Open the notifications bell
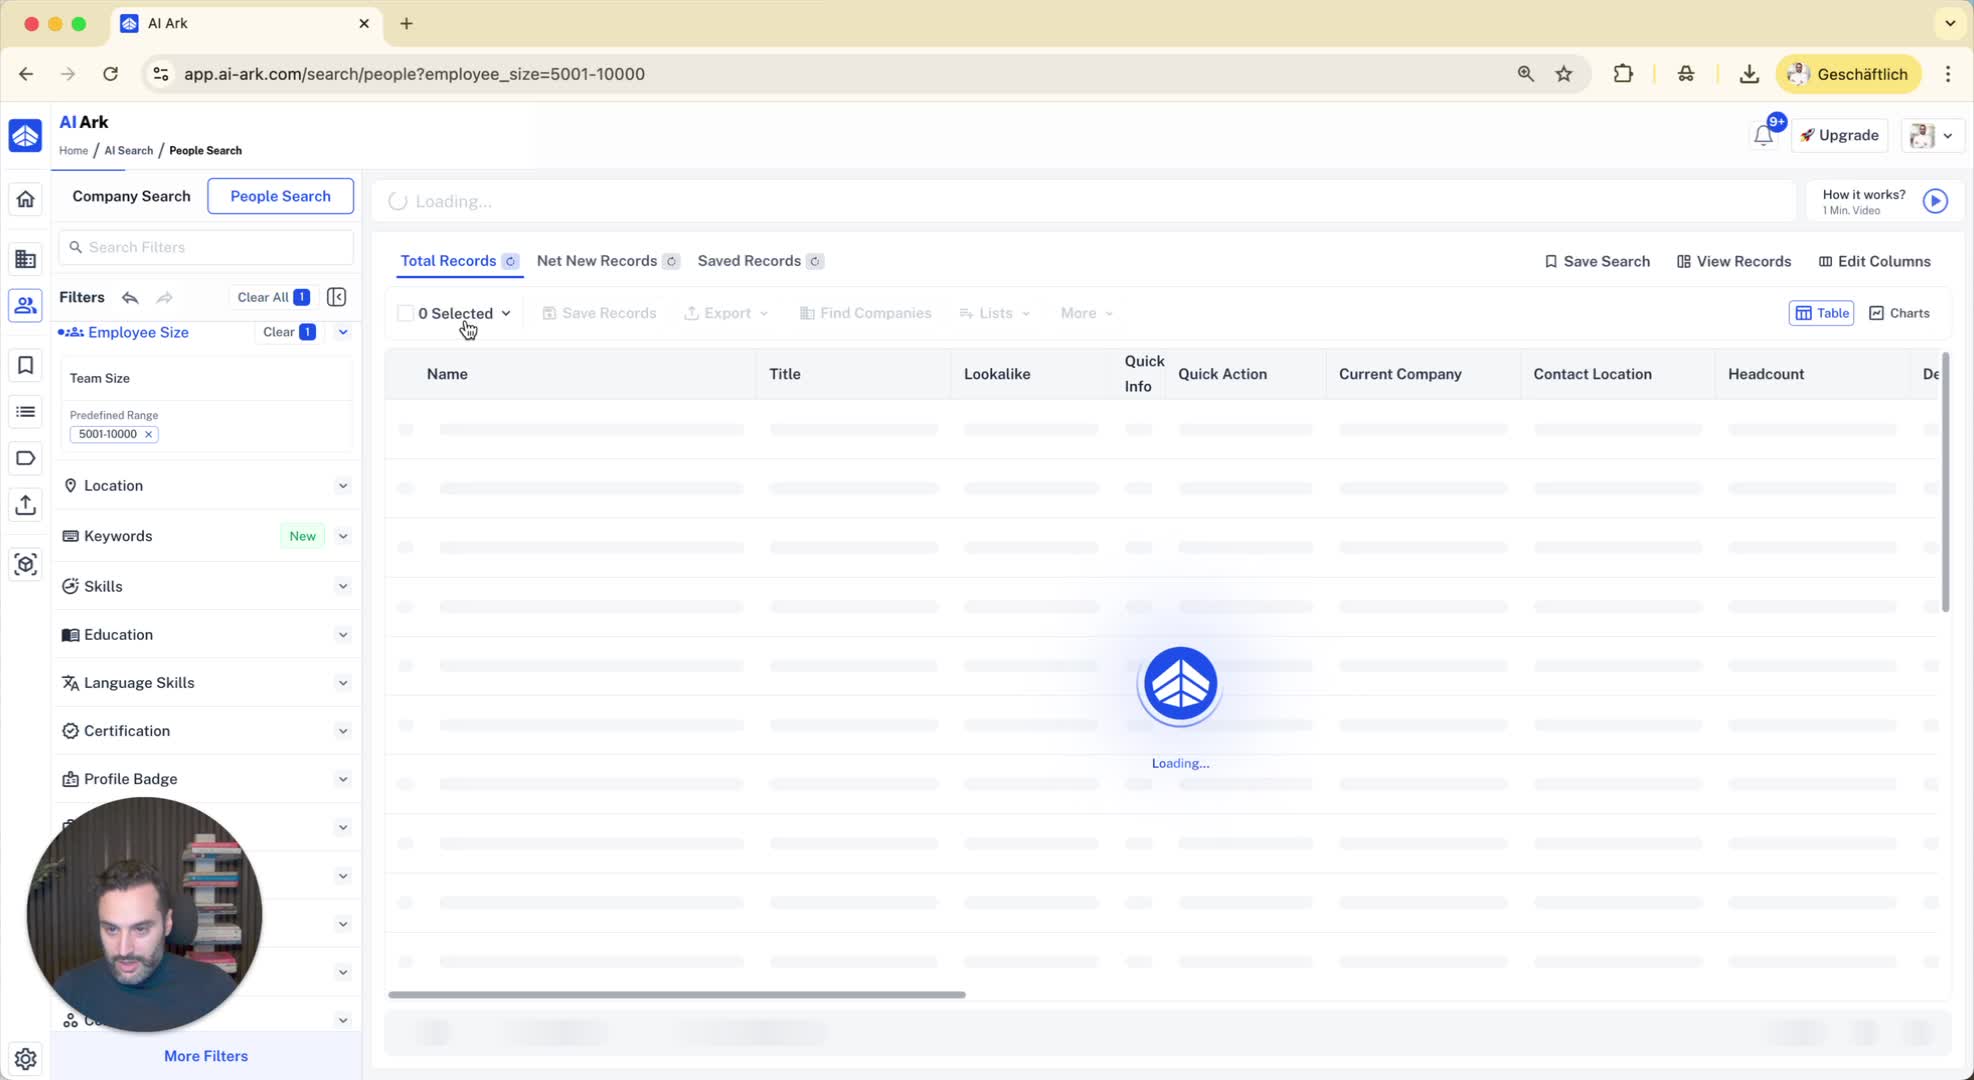The height and width of the screenshot is (1080, 1974). [x=1763, y=136]
